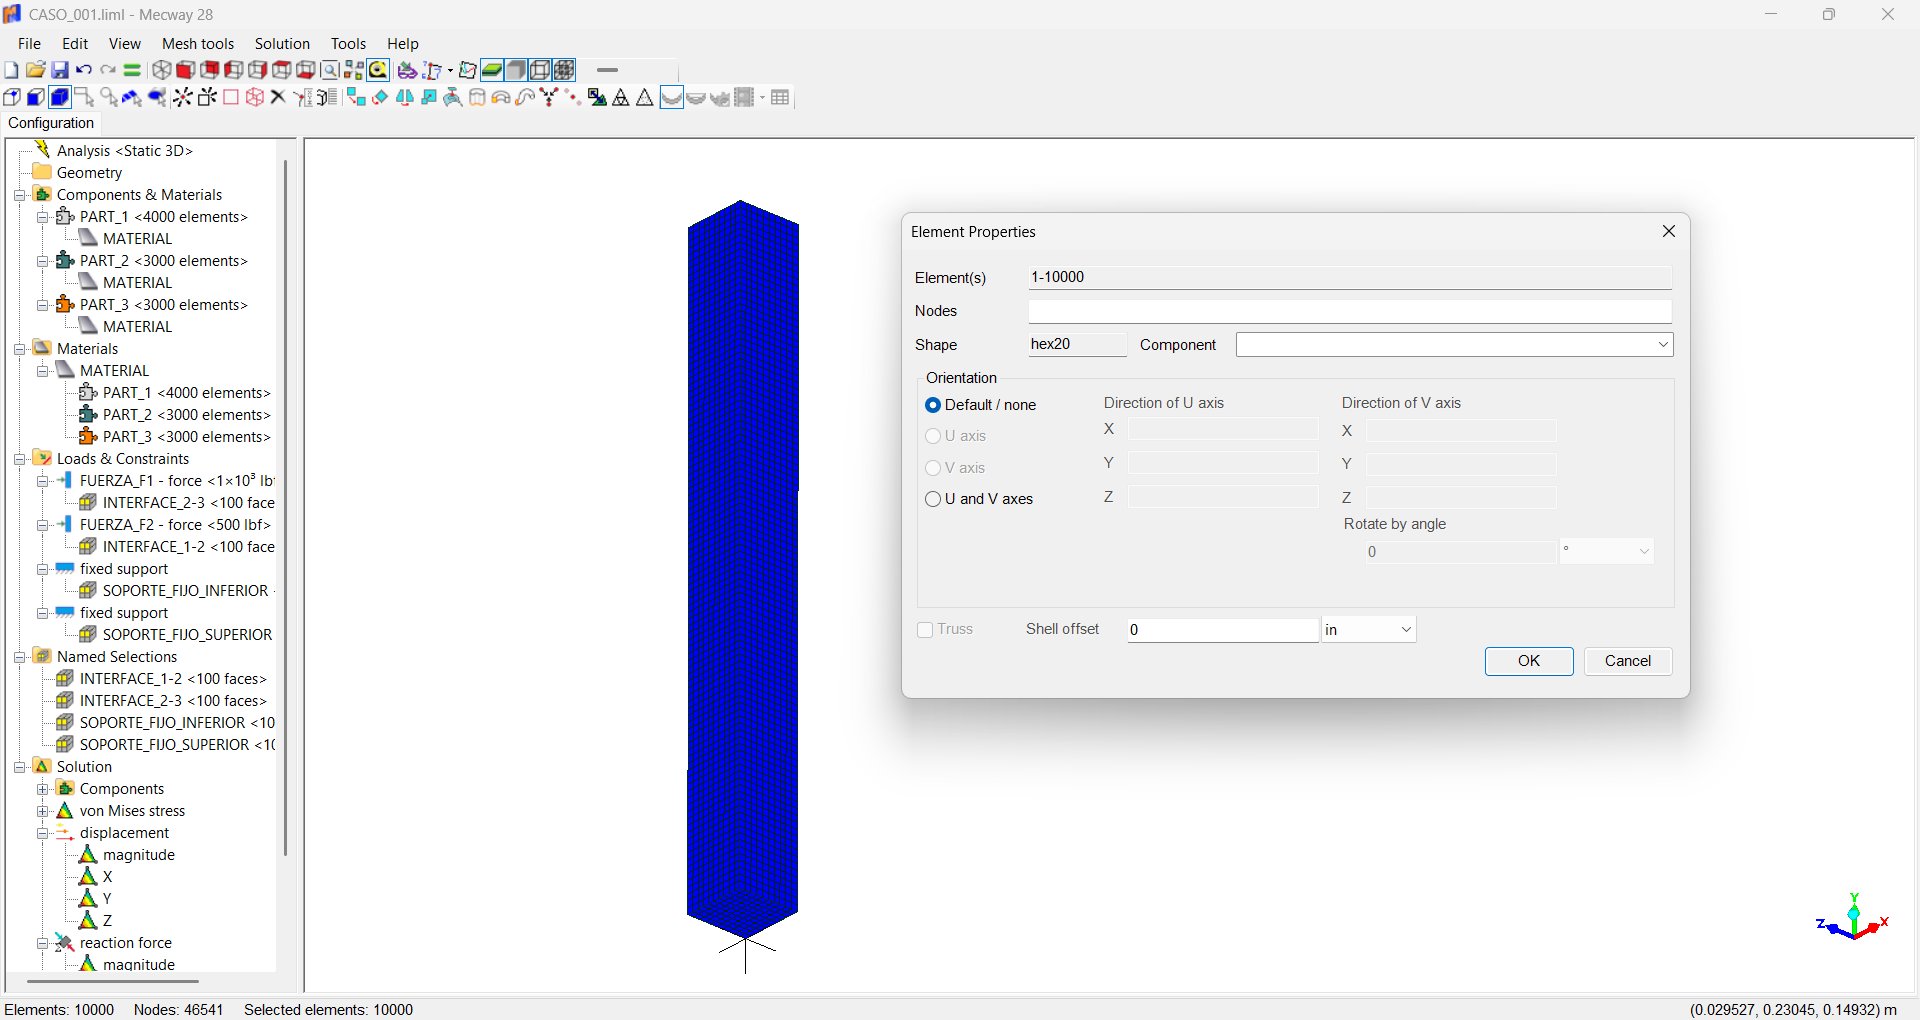Select SOPORTE_FIJO_INFERIOR named selection

point(166,723)
